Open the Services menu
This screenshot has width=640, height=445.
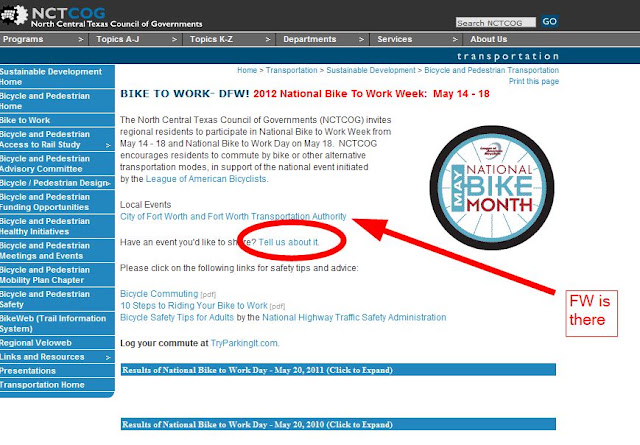coord(394,39)
